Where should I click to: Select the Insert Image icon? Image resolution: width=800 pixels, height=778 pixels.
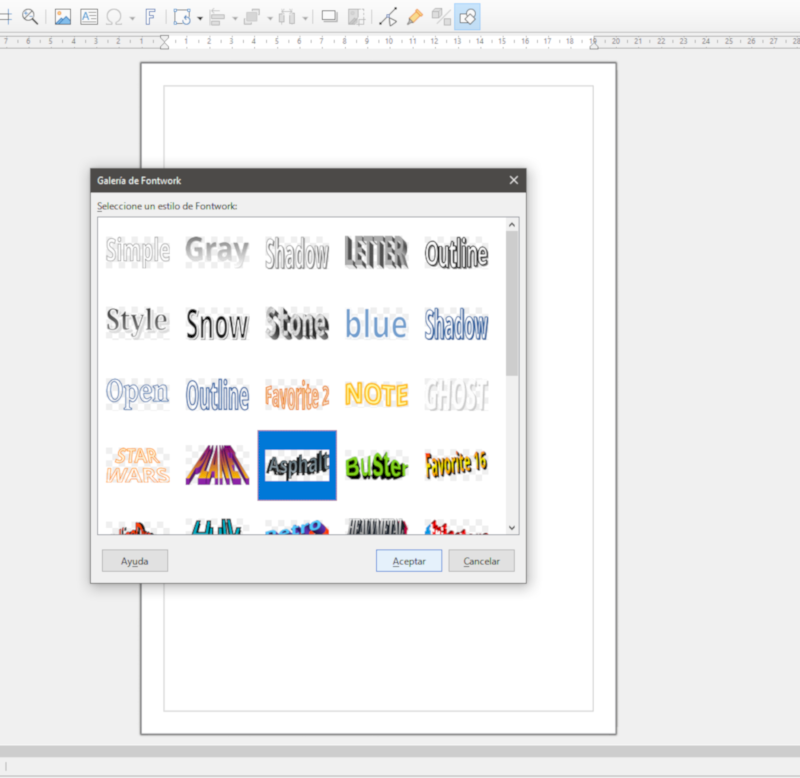coord(64,16)
